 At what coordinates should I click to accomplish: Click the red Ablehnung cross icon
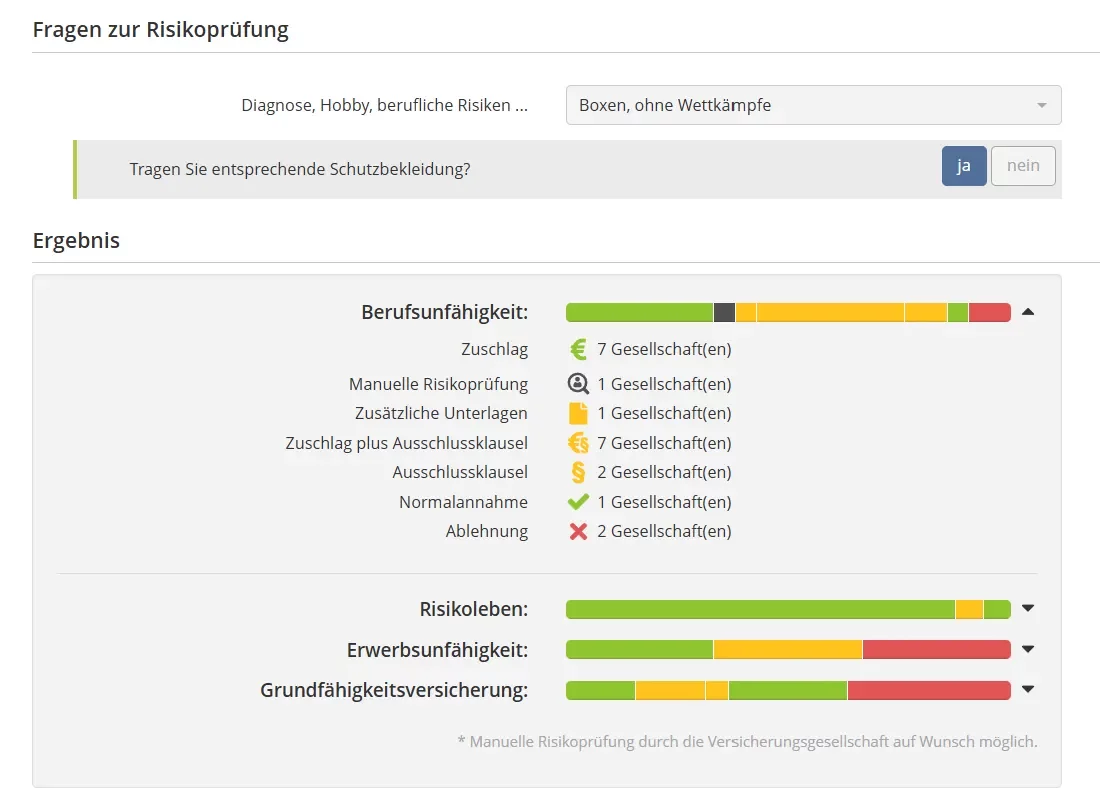578,531
